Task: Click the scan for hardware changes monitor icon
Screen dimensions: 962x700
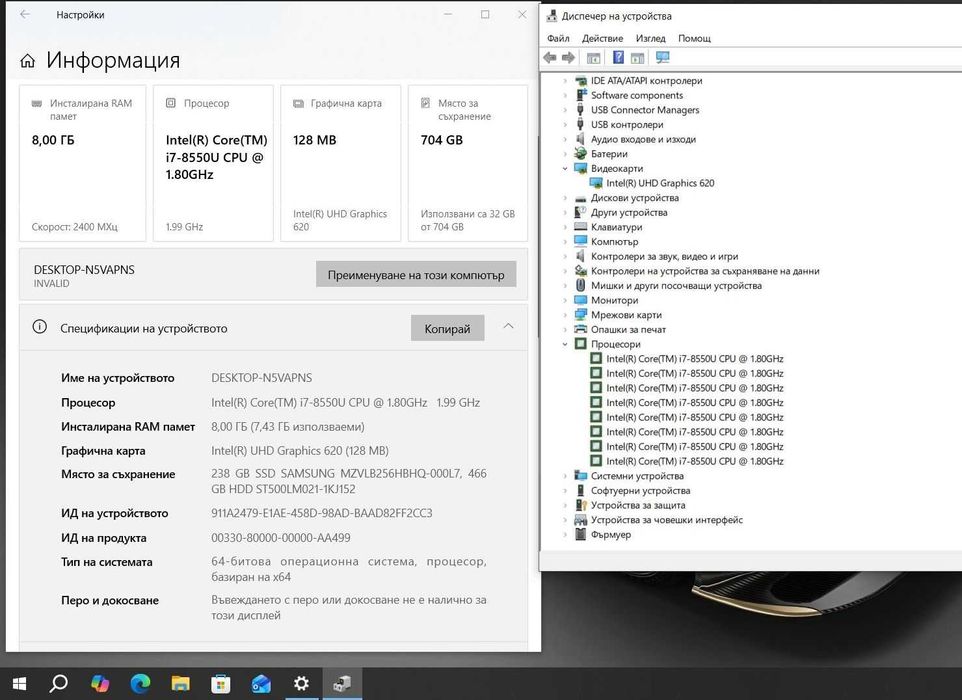Action: 663,58
